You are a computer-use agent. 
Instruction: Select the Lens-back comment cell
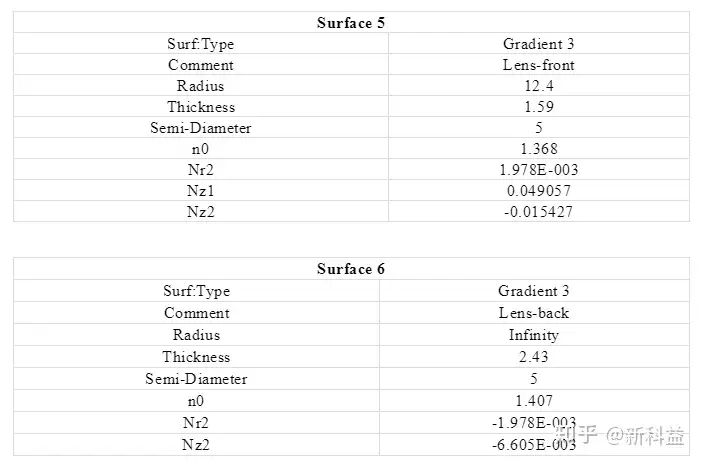click(x=534, y=313)
